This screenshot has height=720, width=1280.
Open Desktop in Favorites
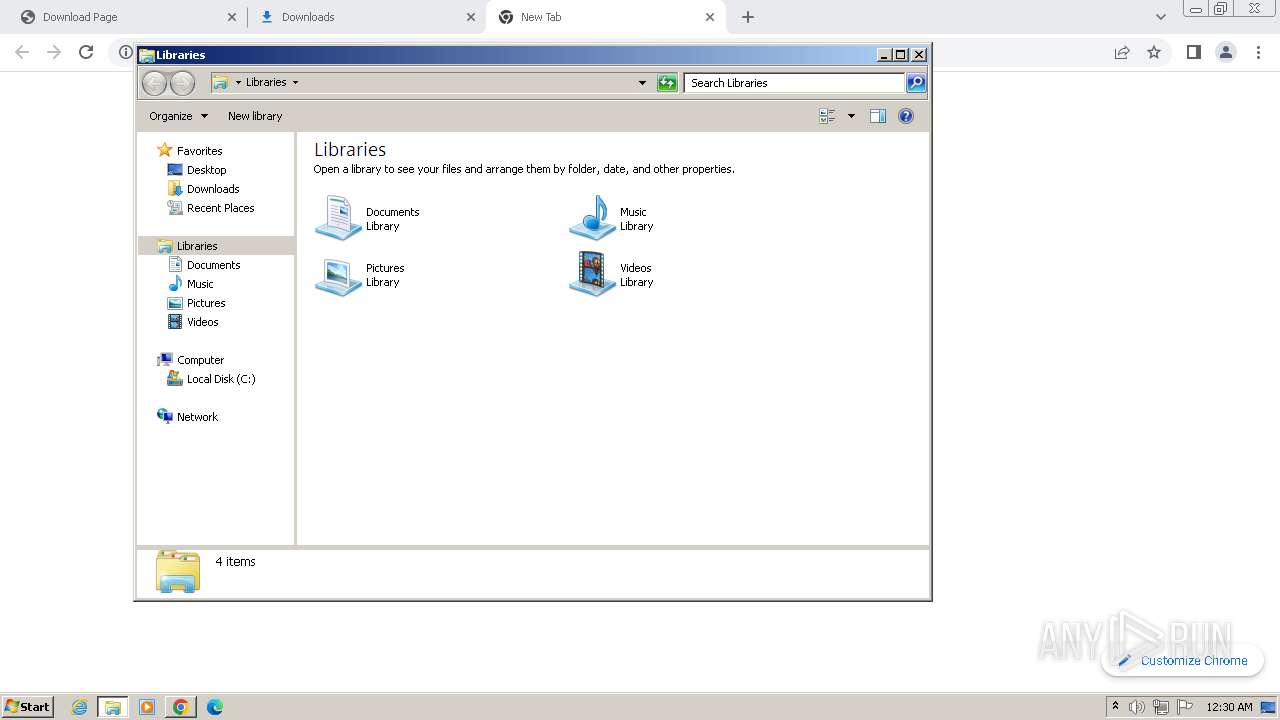coord(206,170)
